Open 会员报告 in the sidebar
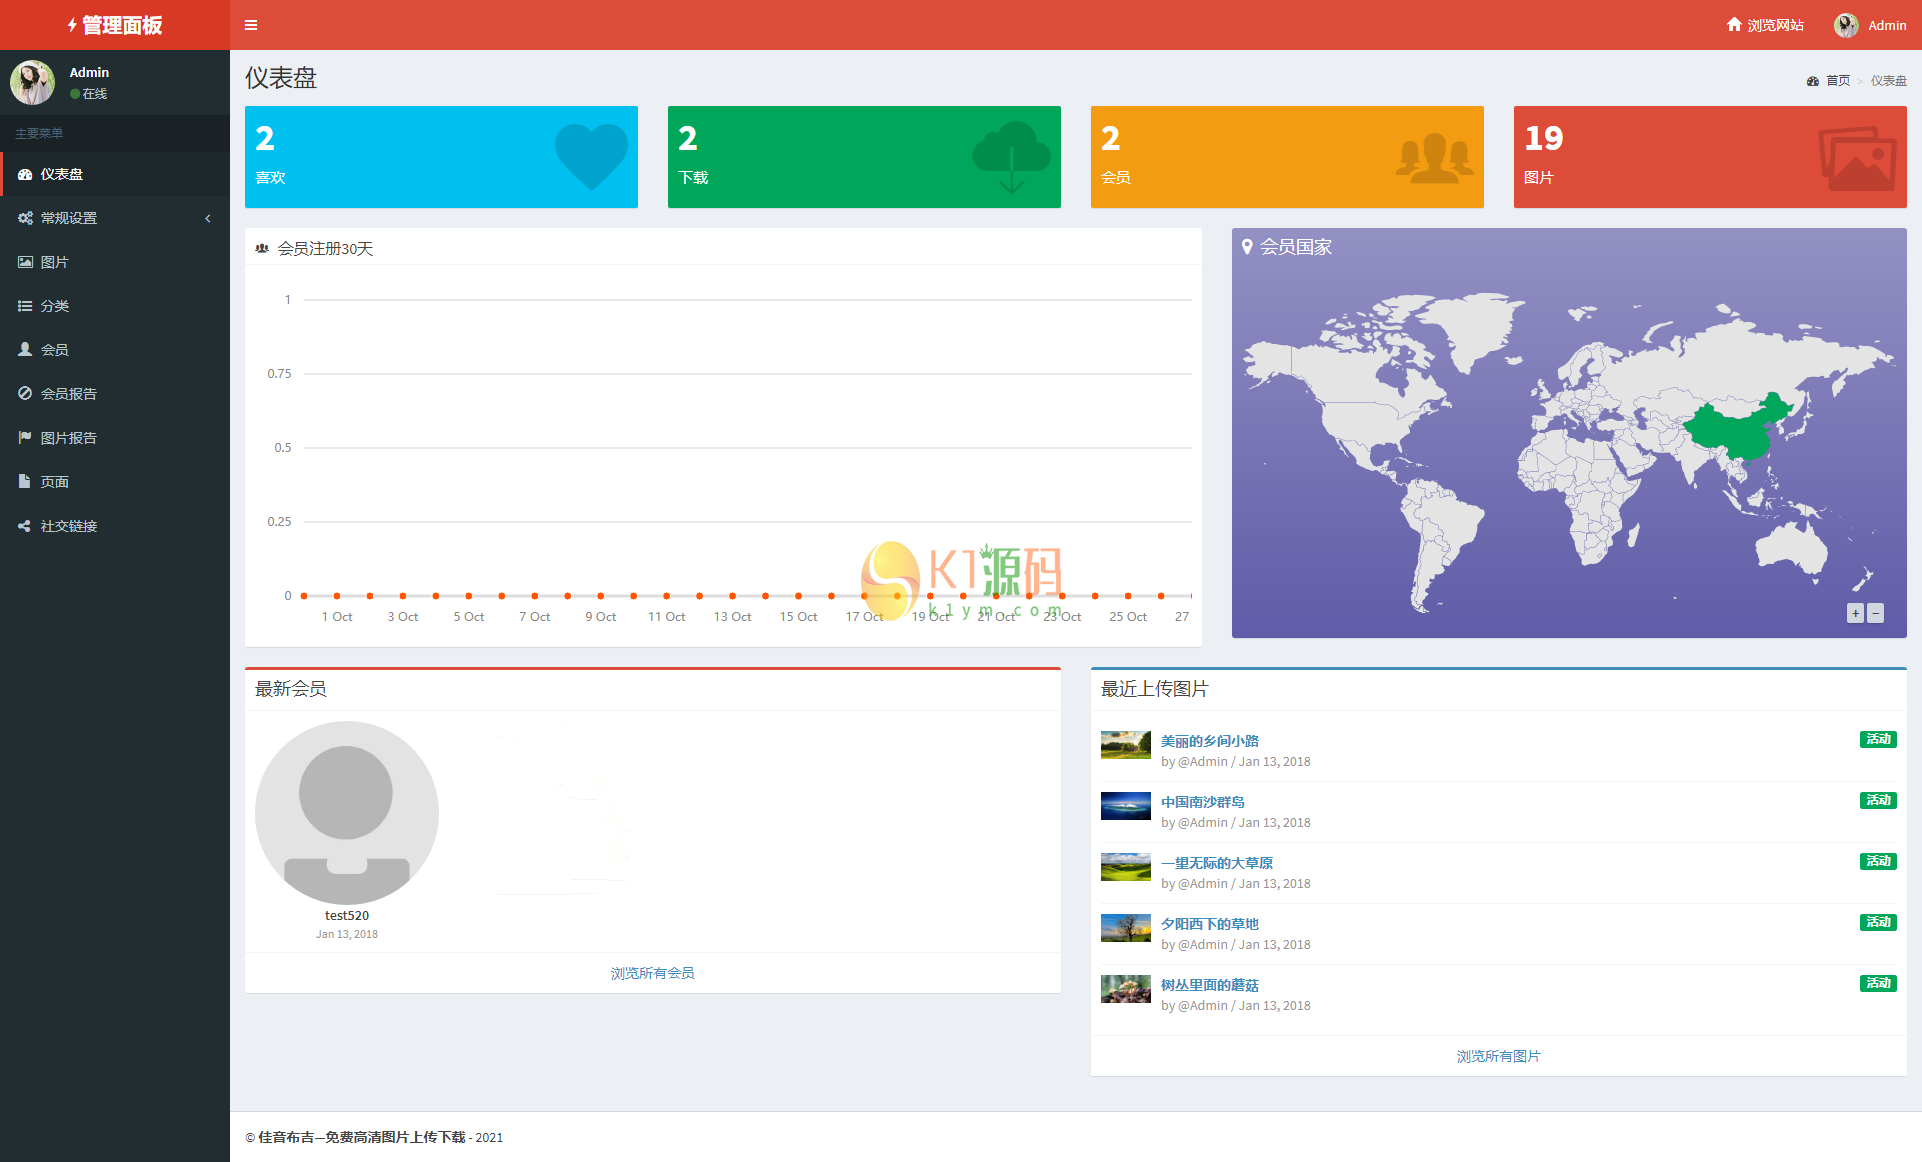The height and width of the screenshot is (1162, 1922). pyautogui.click(x=68, y=394)
